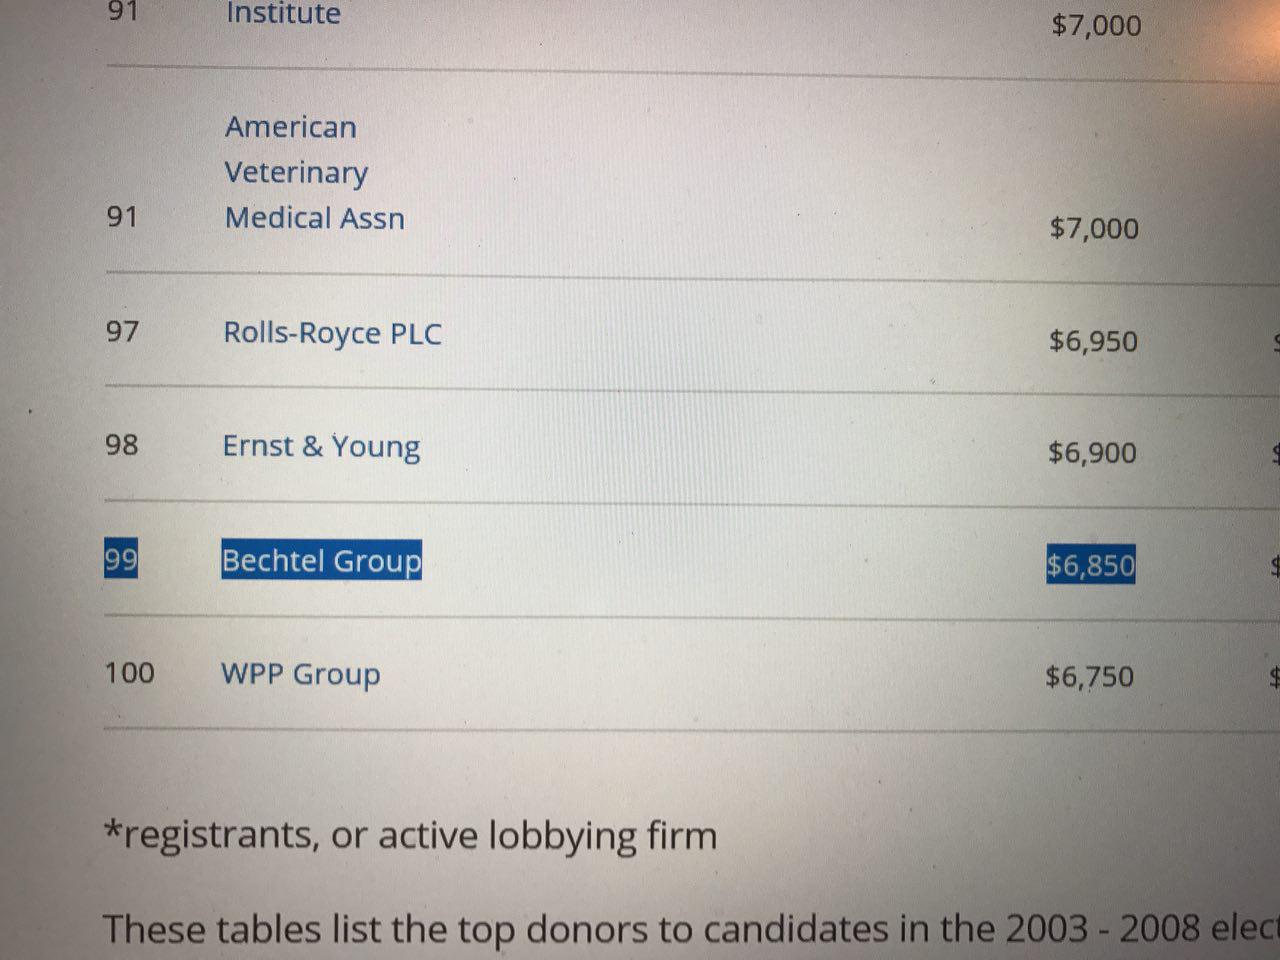
Task: Click the $6,950 amount for Rolls-Royce
Action: coord(1093,341)
